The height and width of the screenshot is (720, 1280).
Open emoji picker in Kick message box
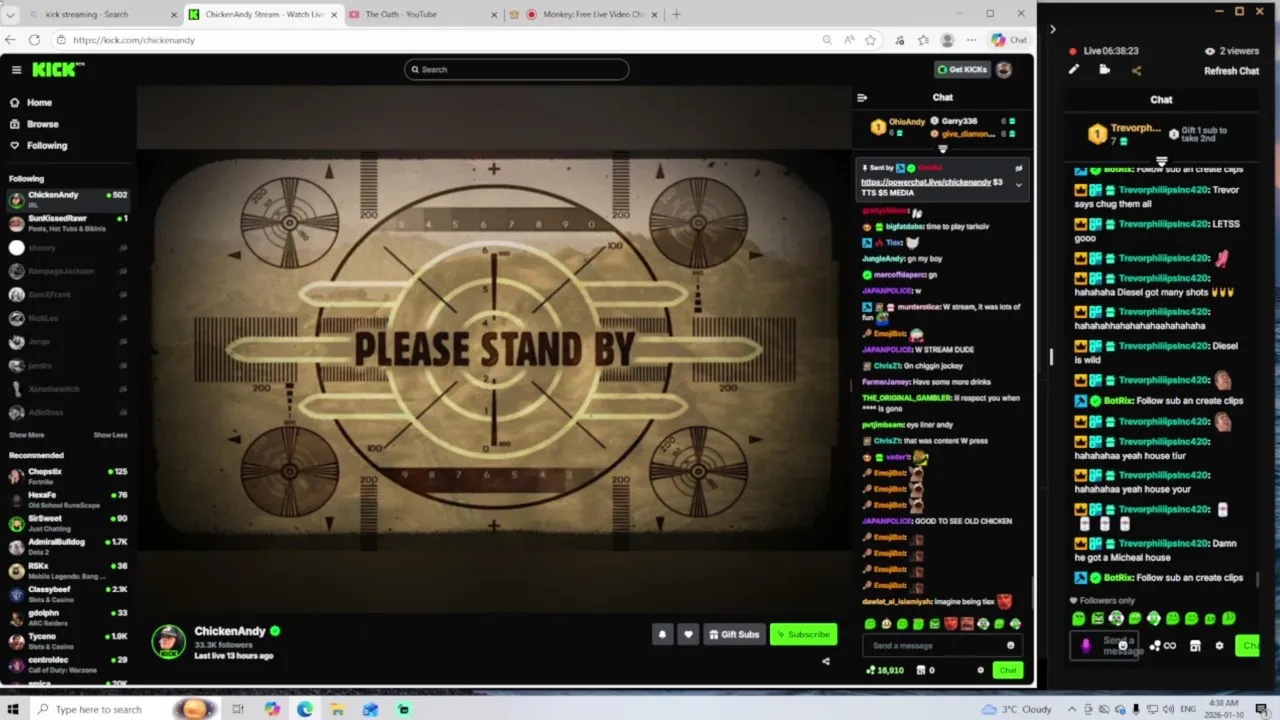click(x=1010, y=645)
